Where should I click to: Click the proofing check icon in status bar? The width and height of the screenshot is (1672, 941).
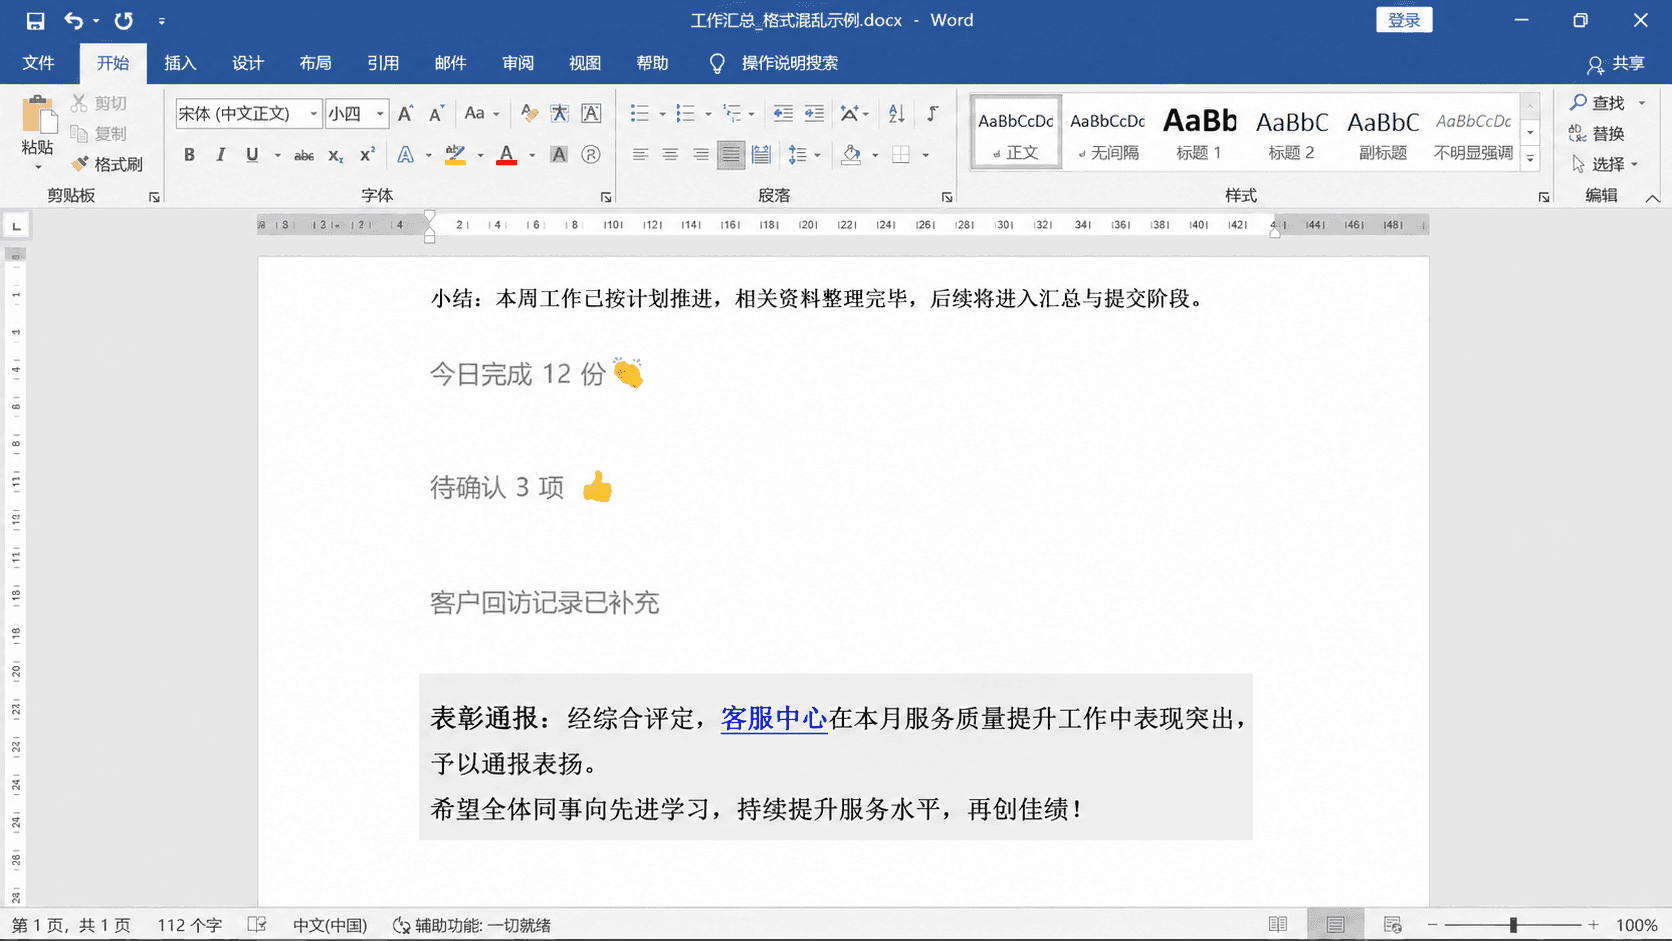pyautogui.click(x=257, y=925)
